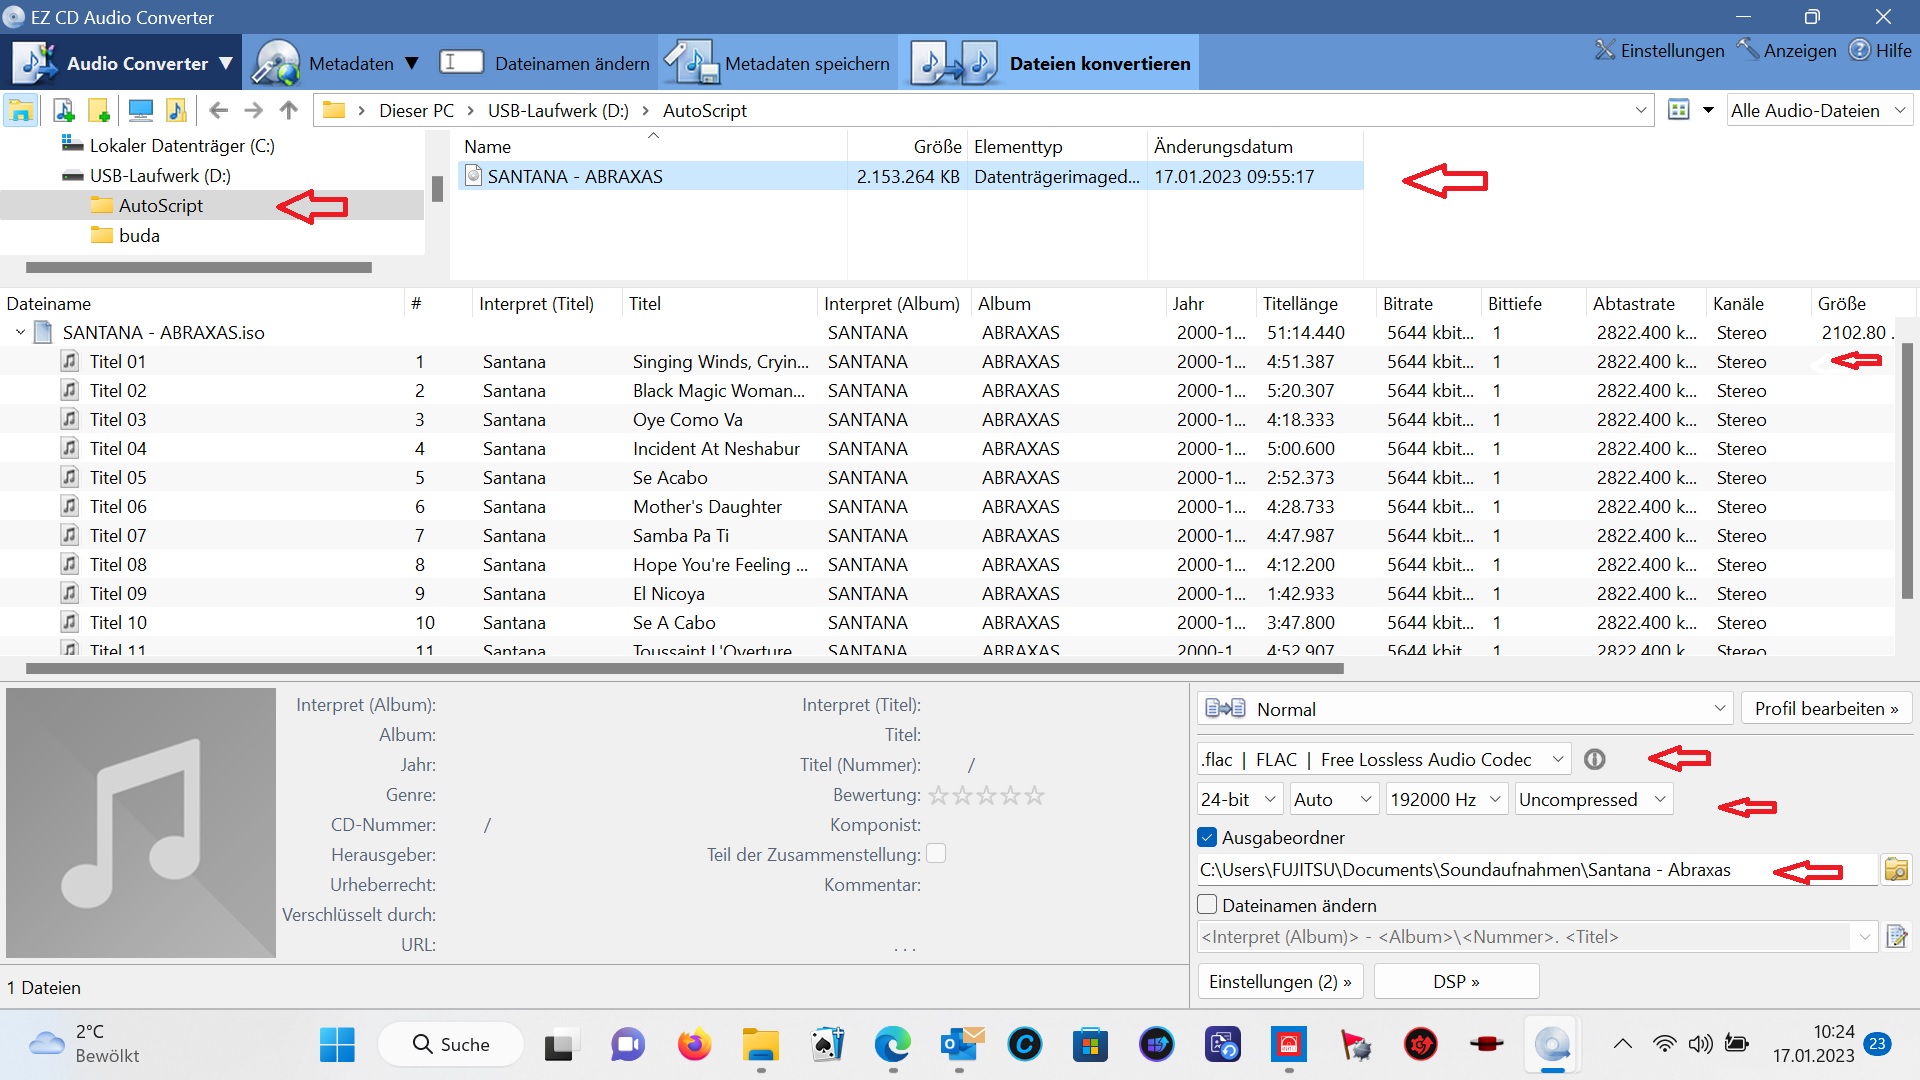The image size is (1920, 1080).
Task: Open File Explorer from taskbar
Action: point(760,1045)
